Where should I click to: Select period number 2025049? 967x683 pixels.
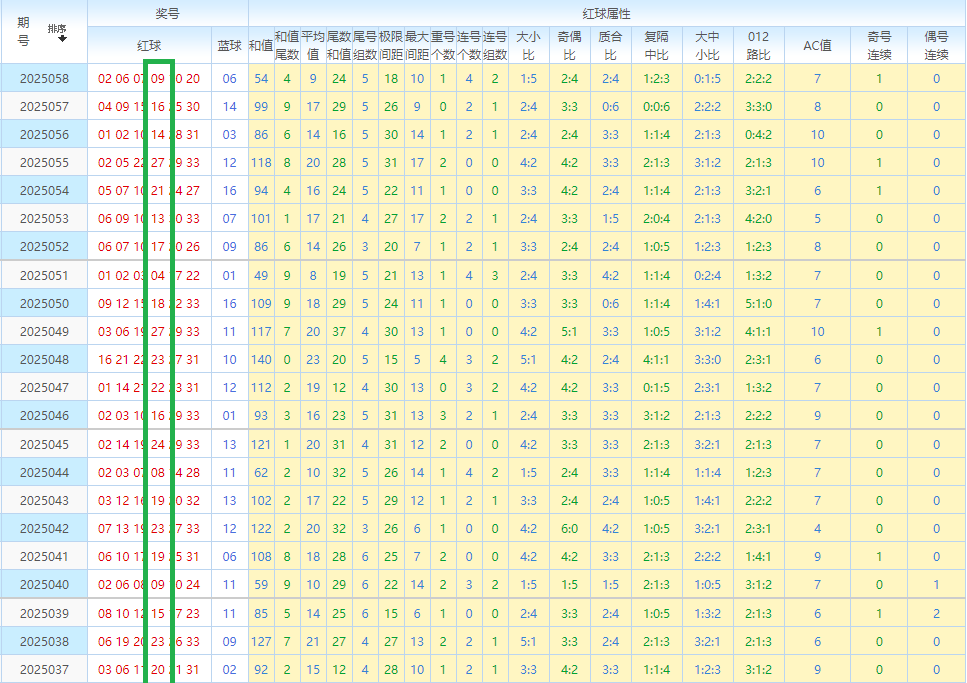(44, 331)
